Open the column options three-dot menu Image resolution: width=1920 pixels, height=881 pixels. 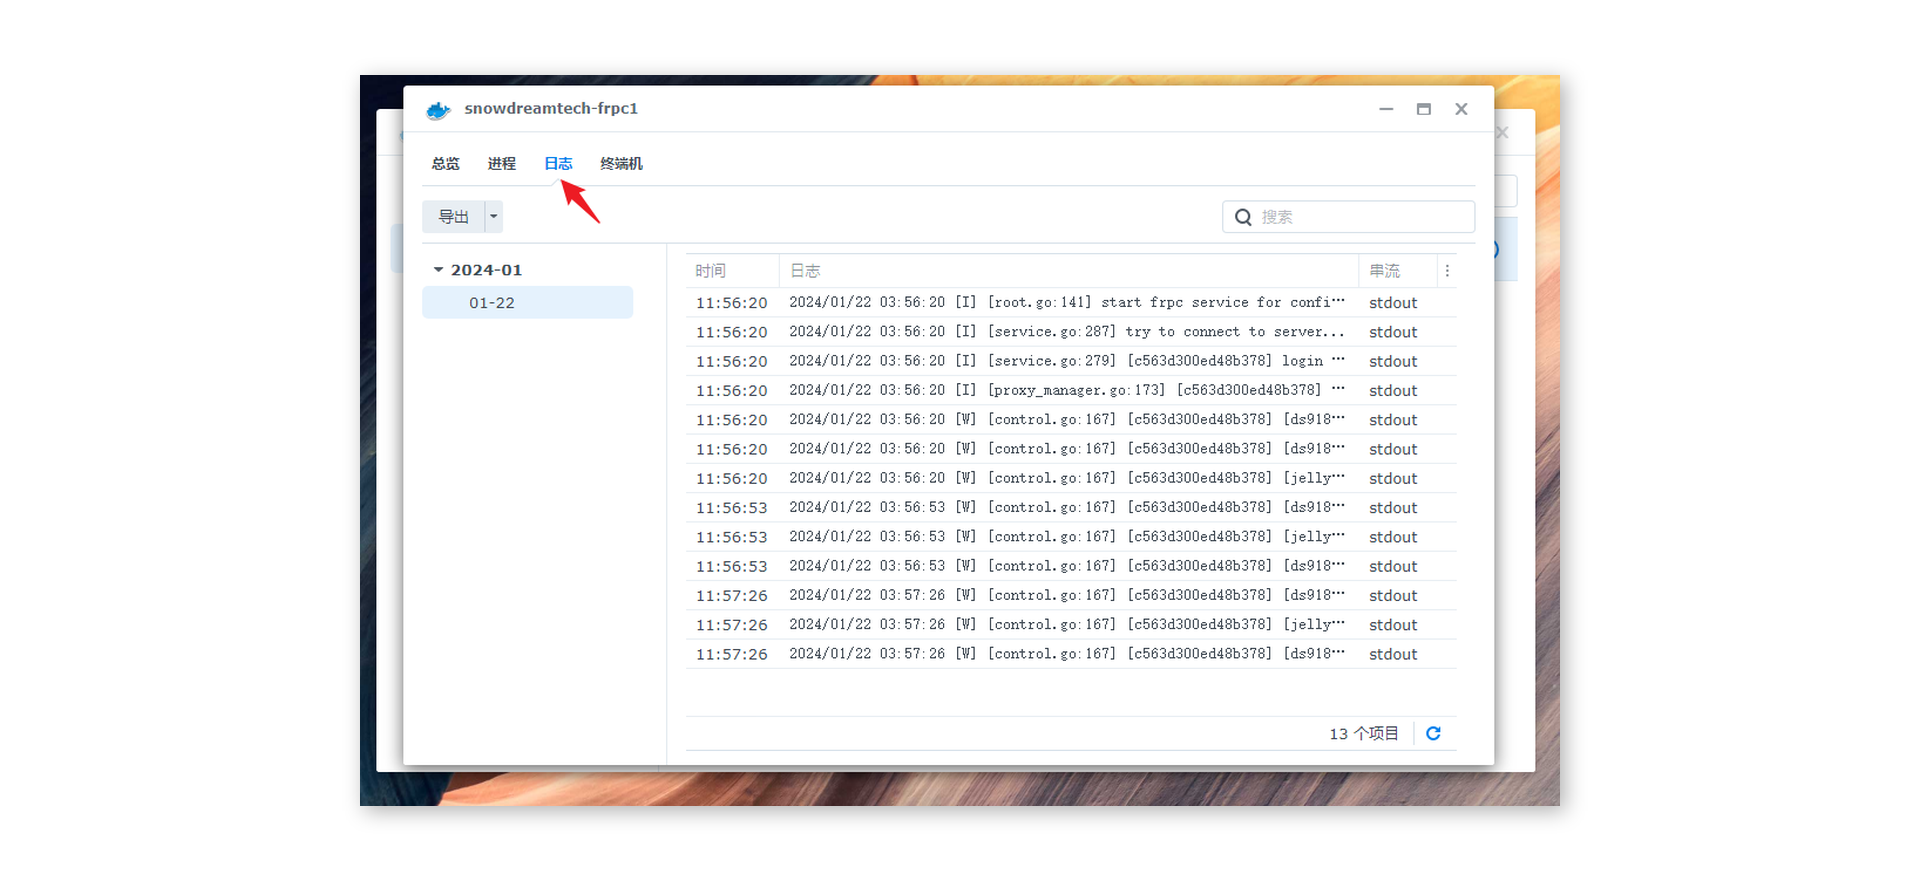pos(1447,271)
